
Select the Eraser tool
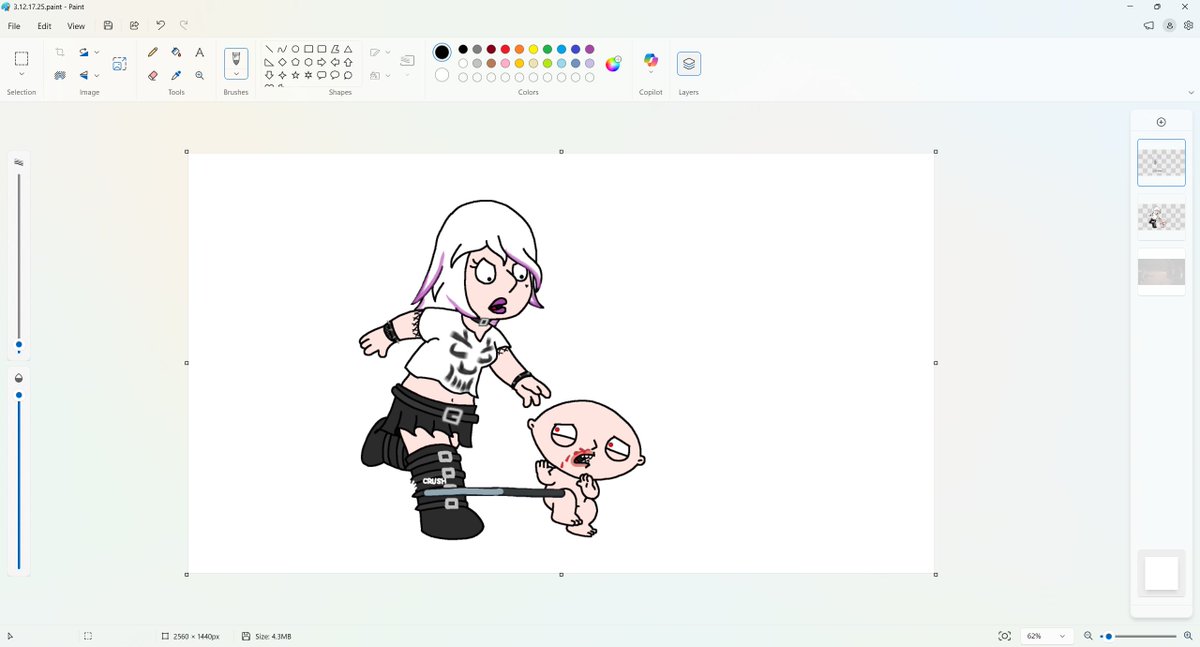coord(153,75)
